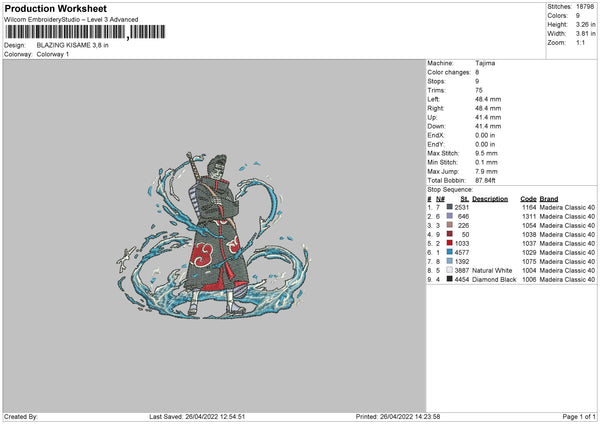Image resolution: width=600 pixels, height=424 pixels.
Task: Click stitch count 4577 in row 6
Action: [461, 253]
